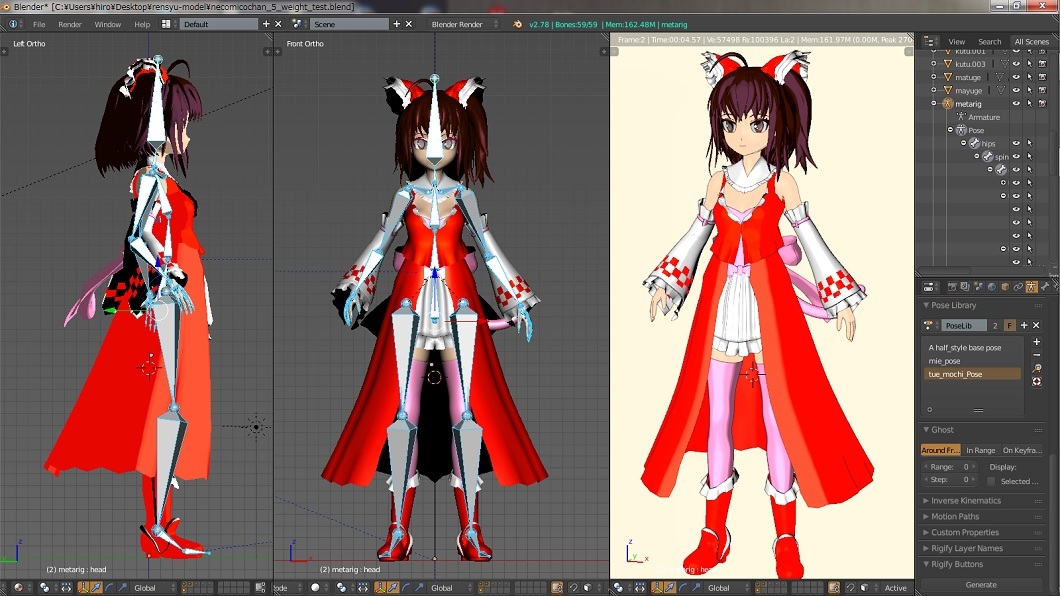Open the Help menu
The width and height of the screenshot is (1060, 596).
point(142,24)
